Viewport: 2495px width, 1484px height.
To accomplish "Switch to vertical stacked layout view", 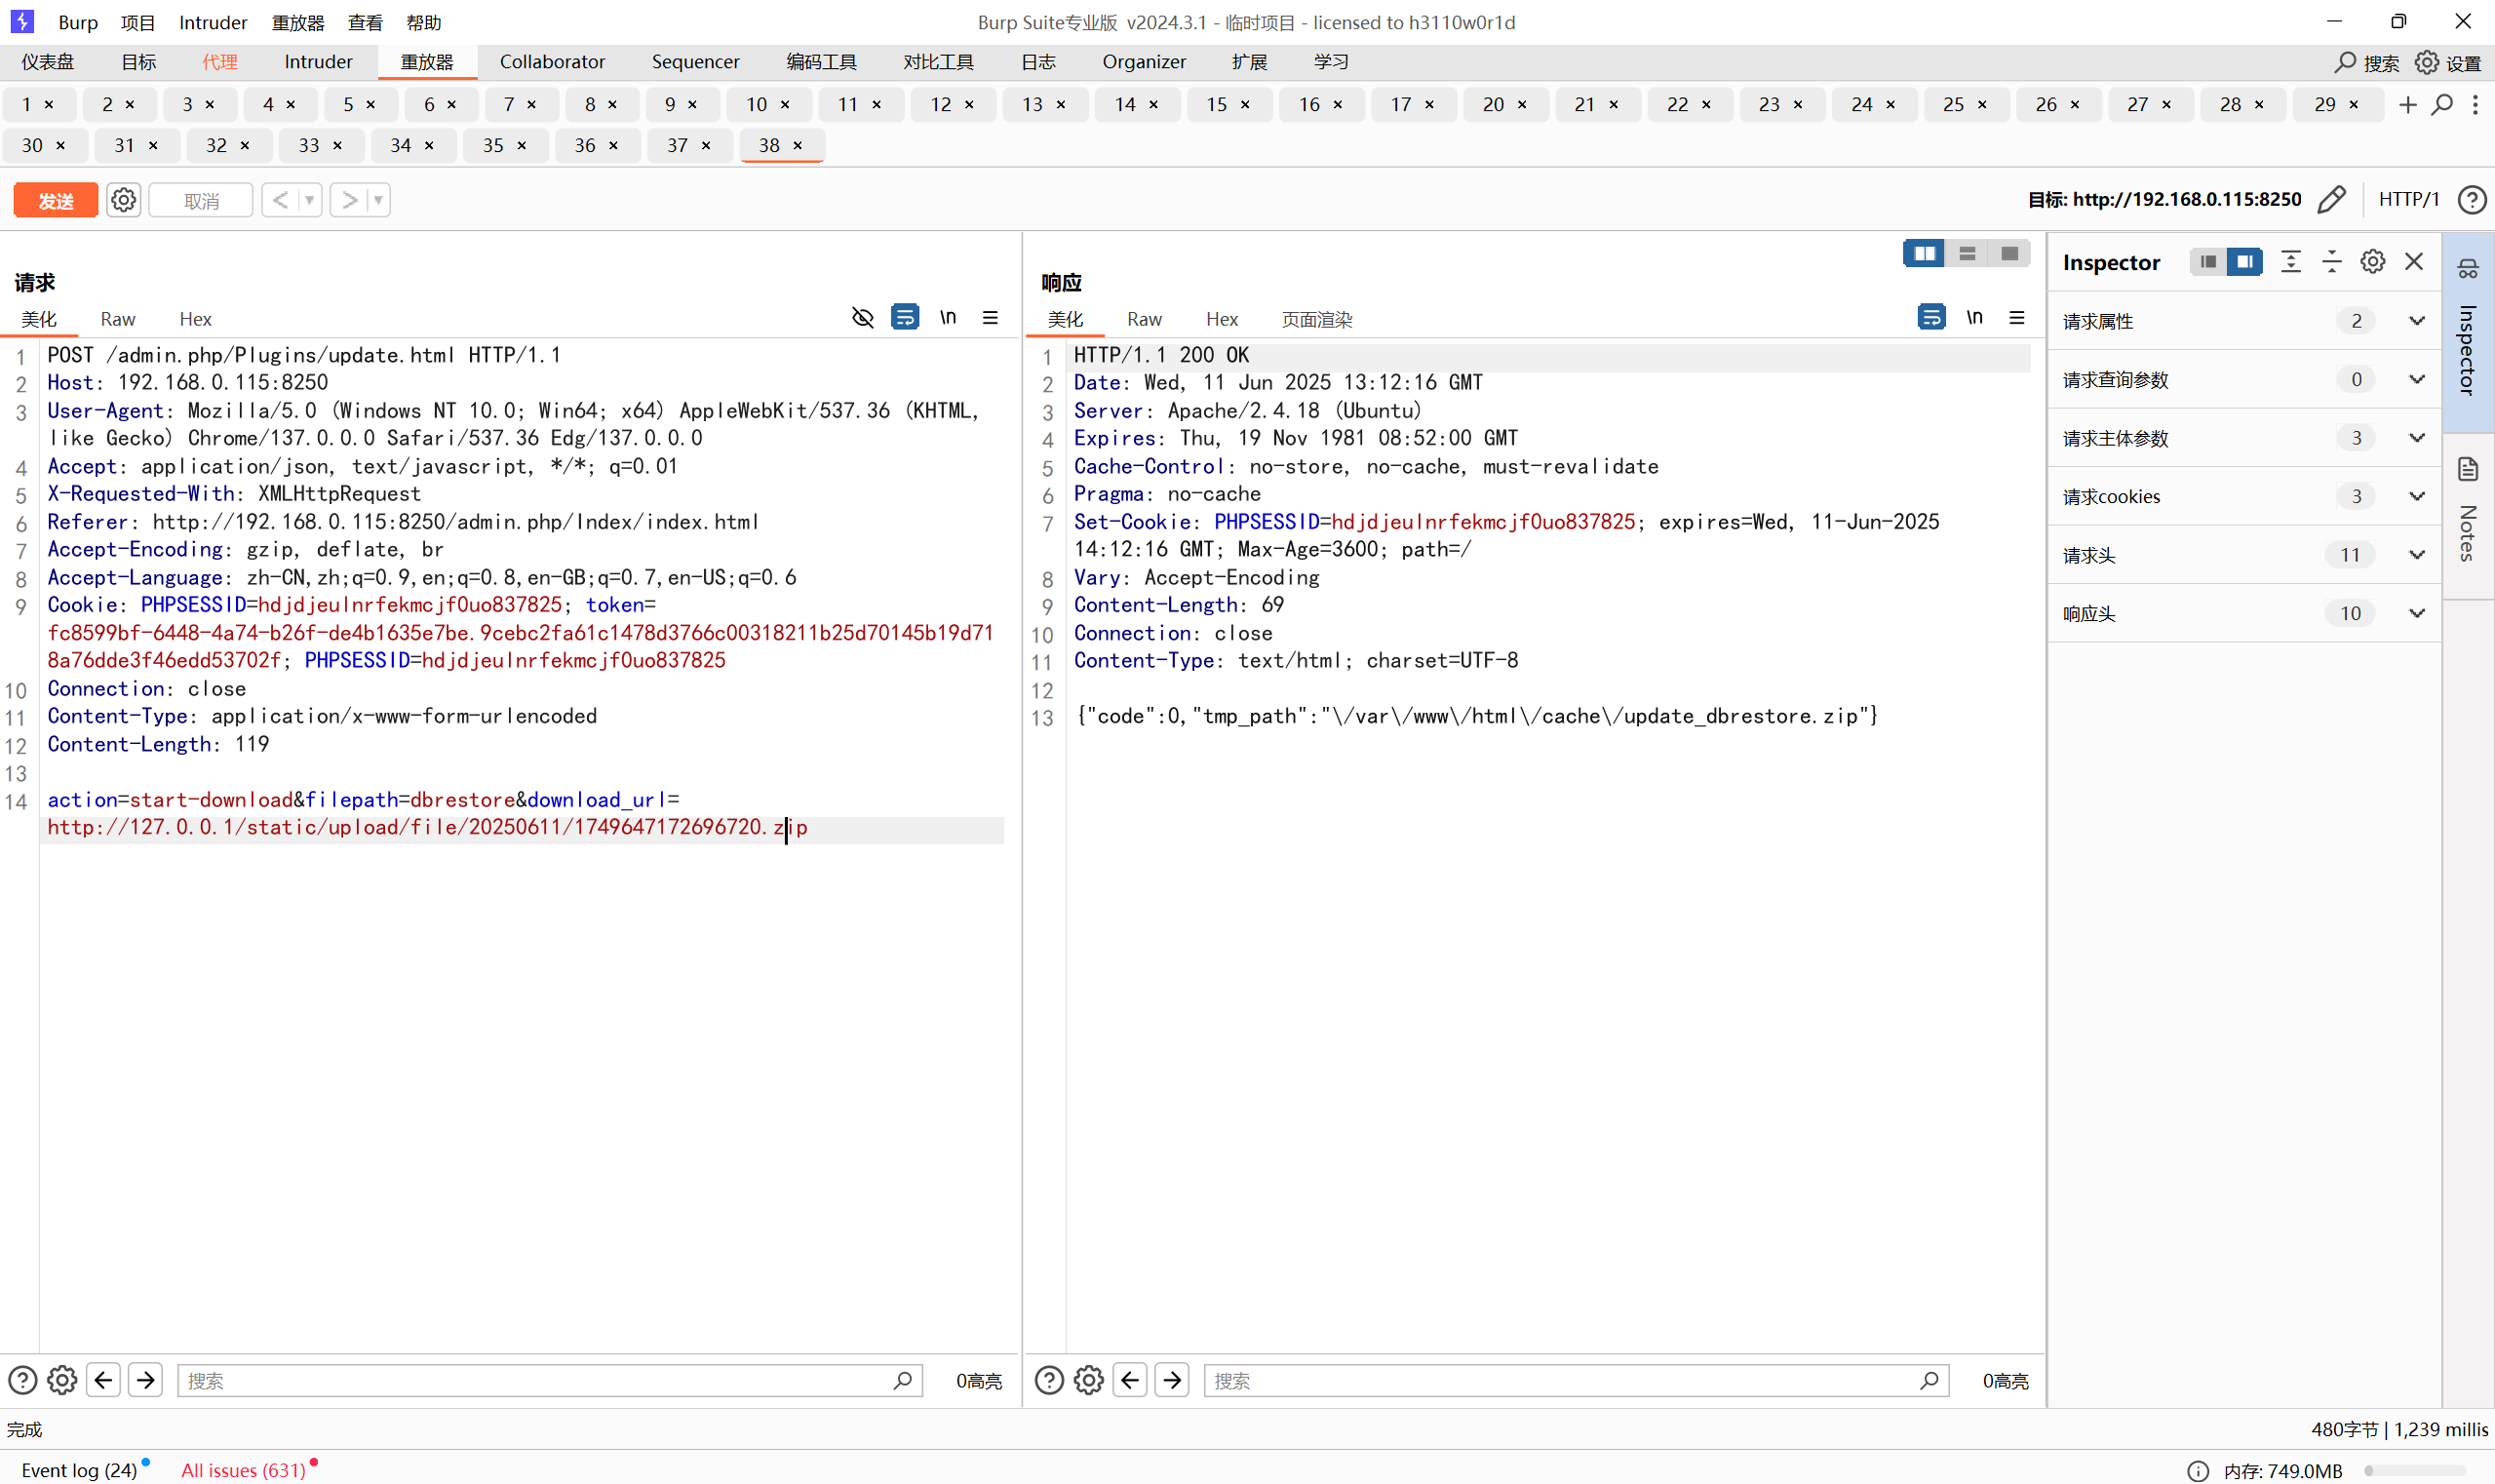I will [x=1967, y=254].
